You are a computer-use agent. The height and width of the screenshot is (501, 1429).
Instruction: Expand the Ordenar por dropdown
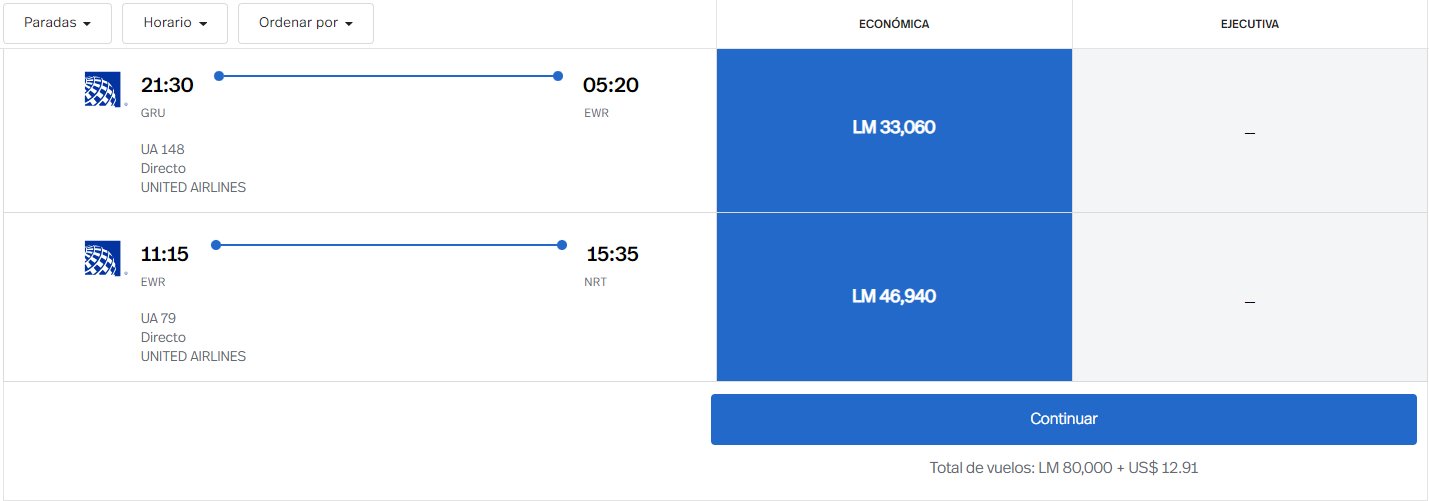306,23
